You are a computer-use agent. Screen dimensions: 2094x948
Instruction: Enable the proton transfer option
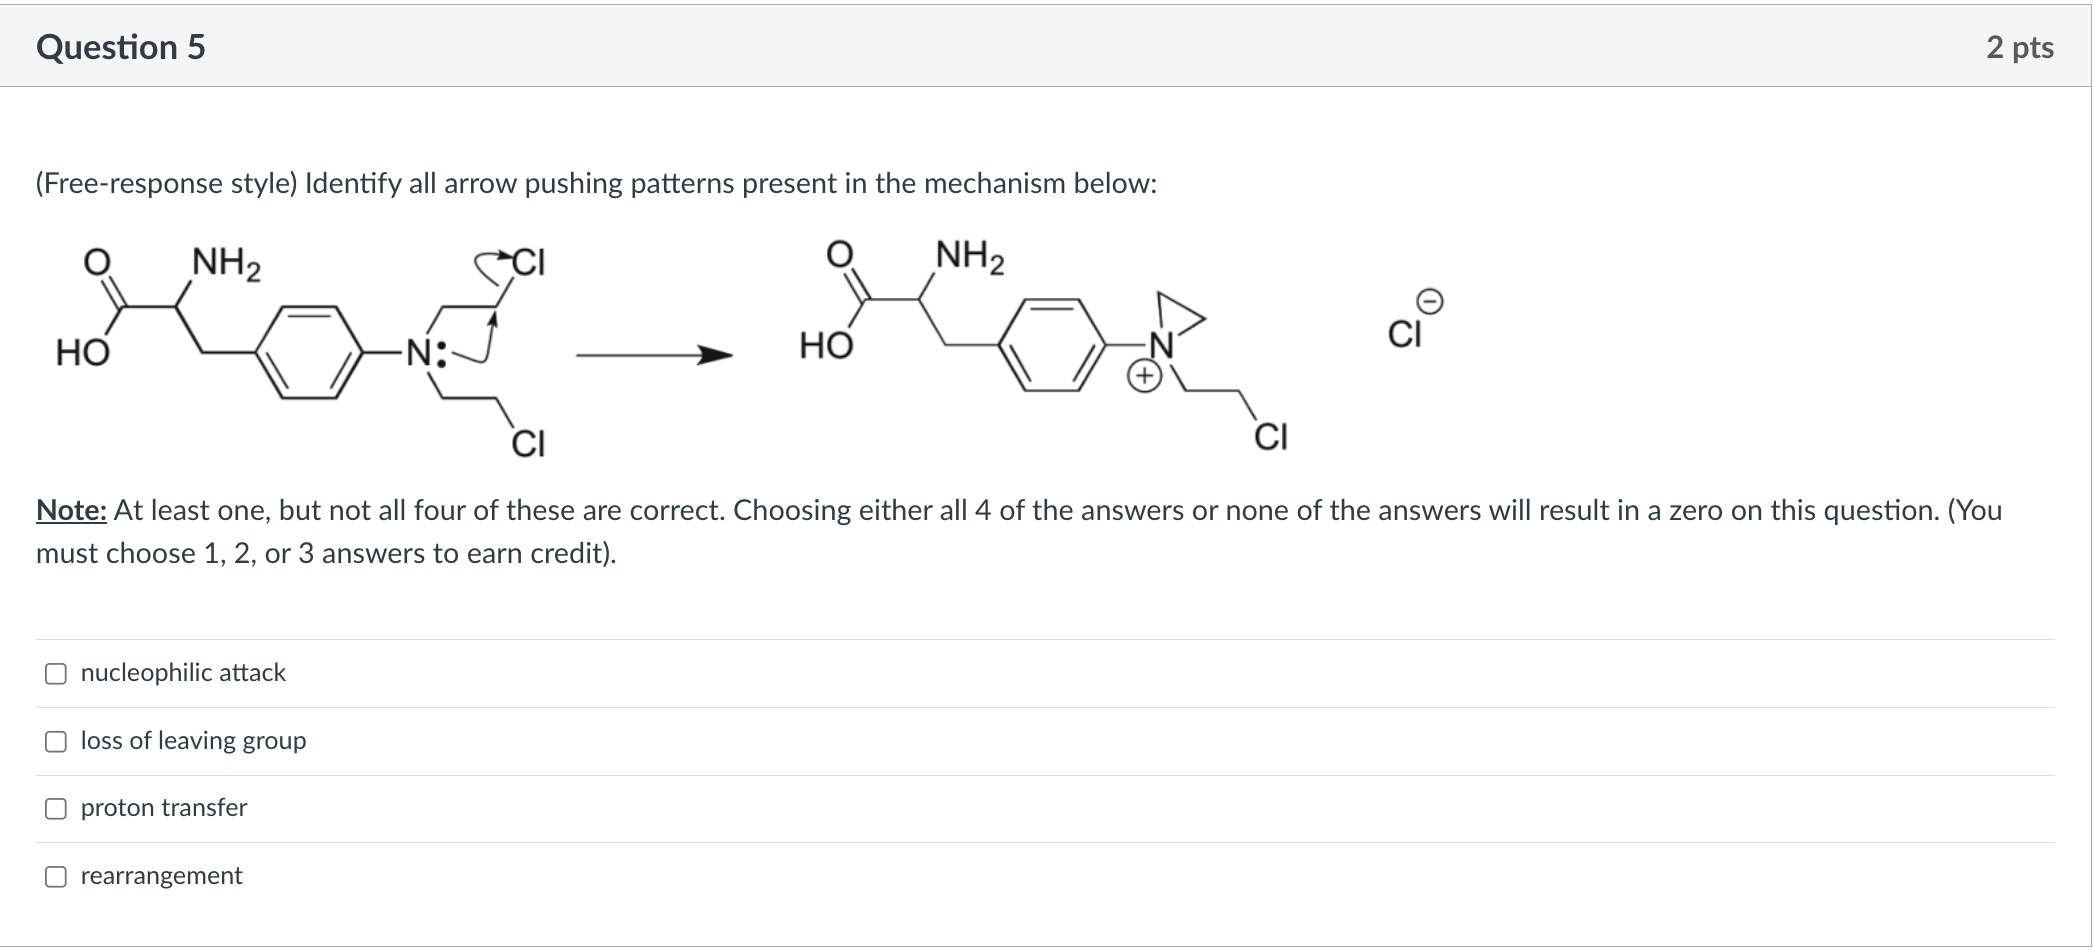click(56, 808)
